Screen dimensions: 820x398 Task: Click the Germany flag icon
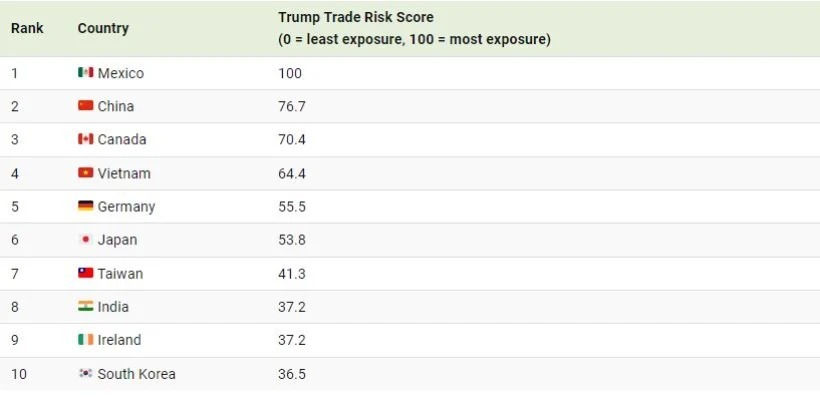pos(86,206)
